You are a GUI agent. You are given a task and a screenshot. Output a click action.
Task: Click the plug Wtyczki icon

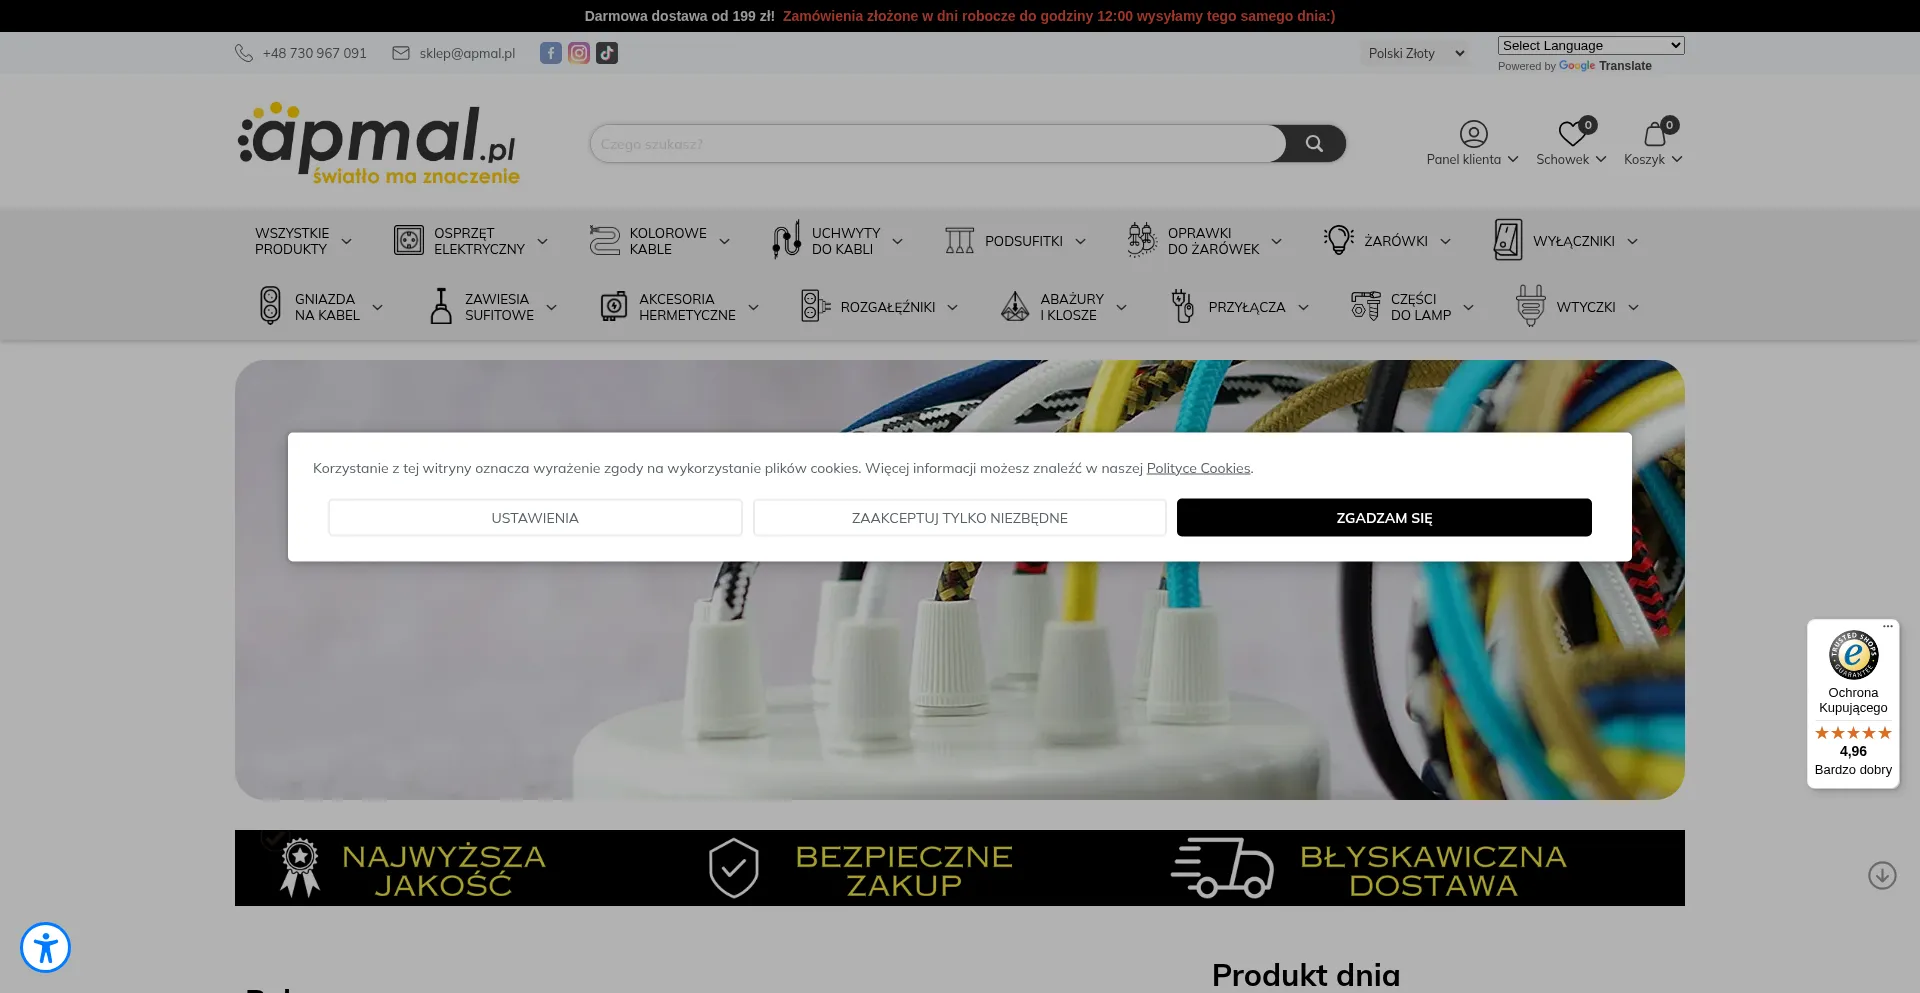(1531, 306)
